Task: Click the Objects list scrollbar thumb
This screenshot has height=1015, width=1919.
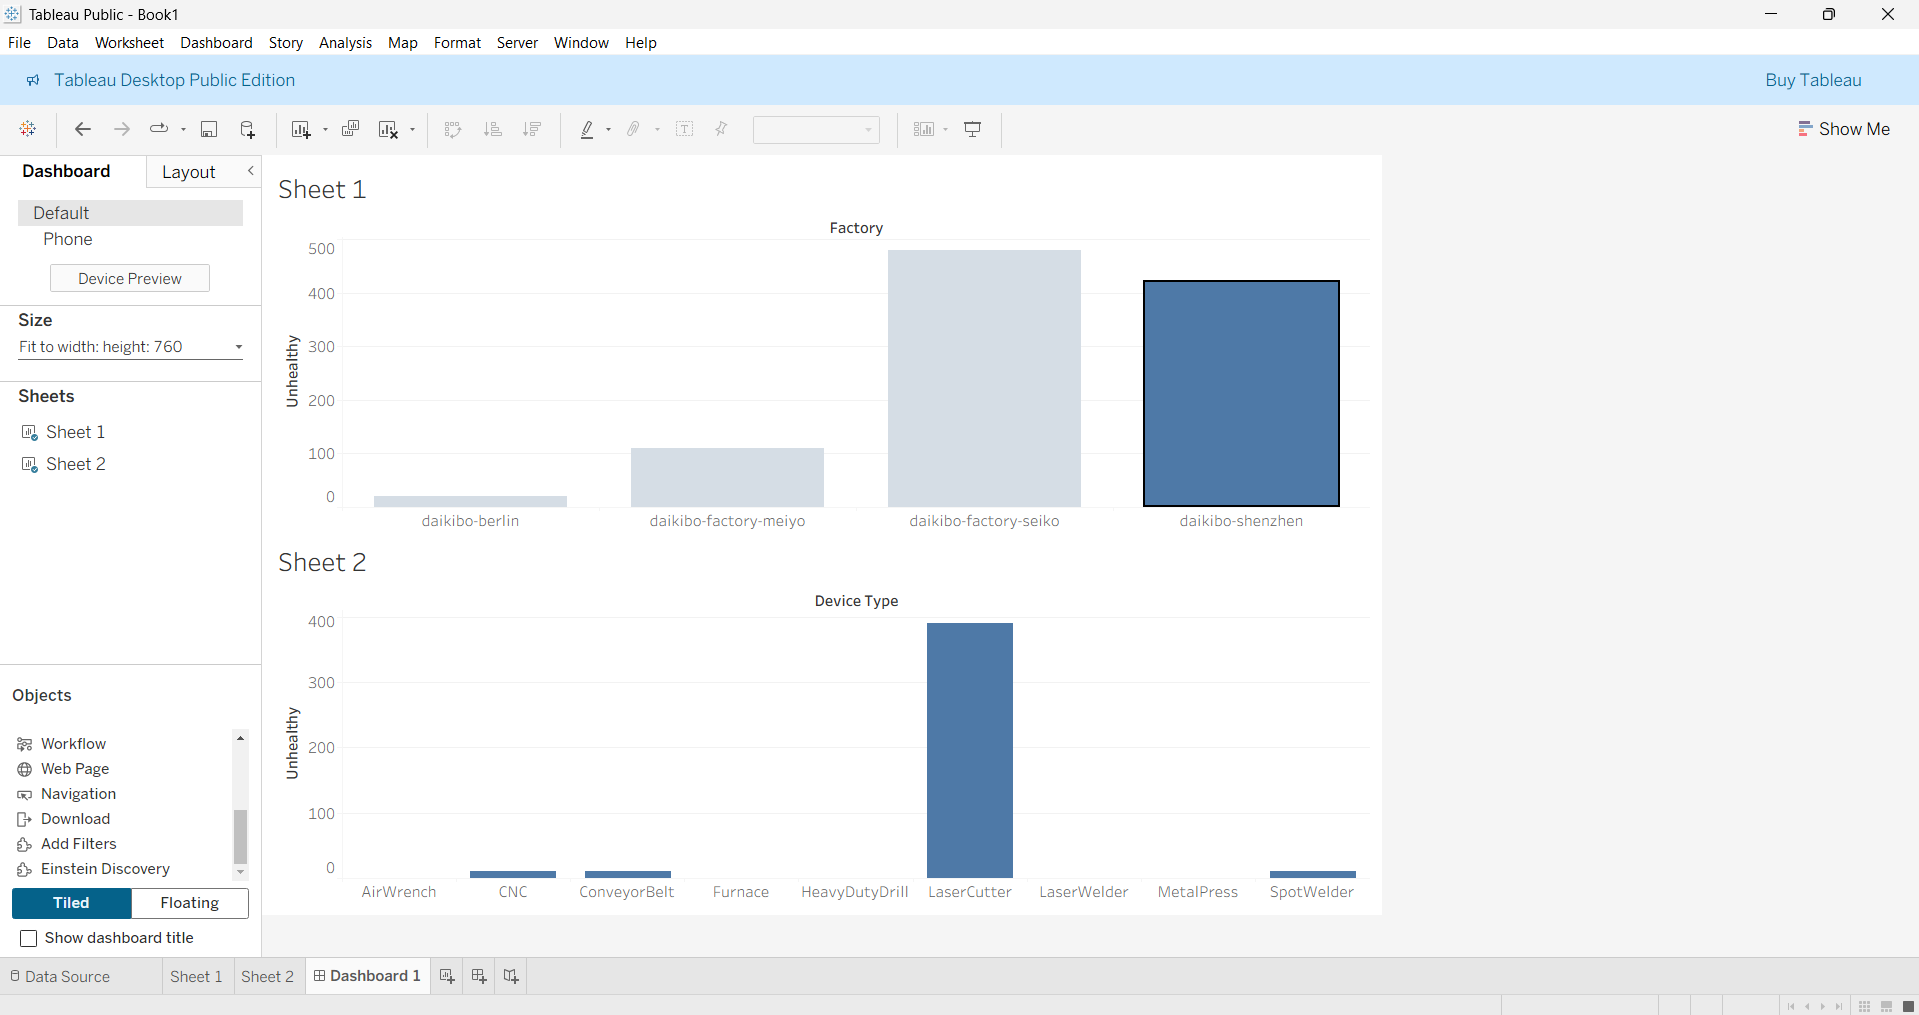Action: 240,836
